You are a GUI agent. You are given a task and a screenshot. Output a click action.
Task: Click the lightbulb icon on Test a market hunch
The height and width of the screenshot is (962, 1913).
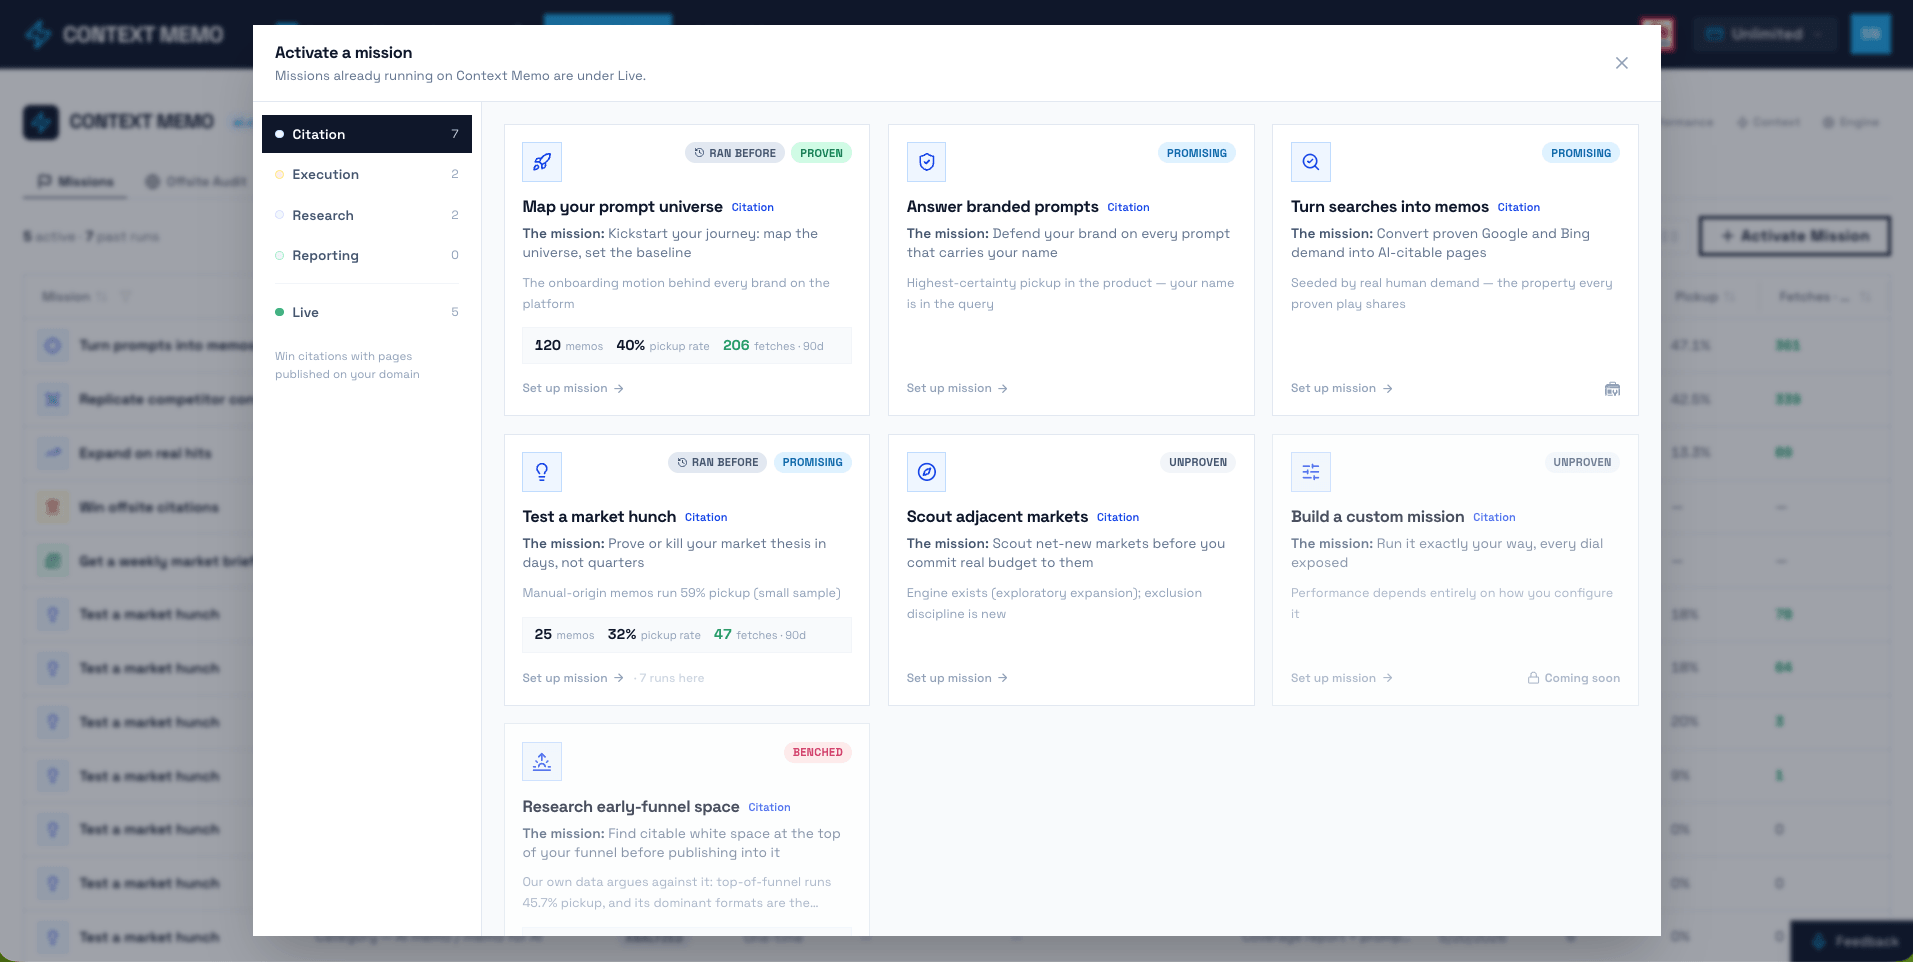[542, 472]
